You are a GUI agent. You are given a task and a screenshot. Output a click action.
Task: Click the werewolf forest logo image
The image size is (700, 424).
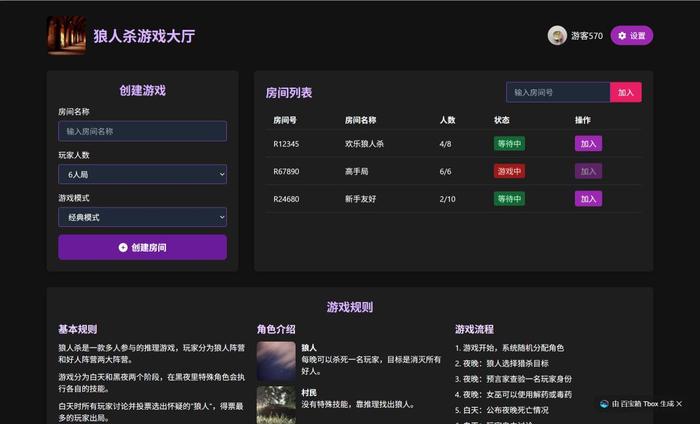point(66,36)
